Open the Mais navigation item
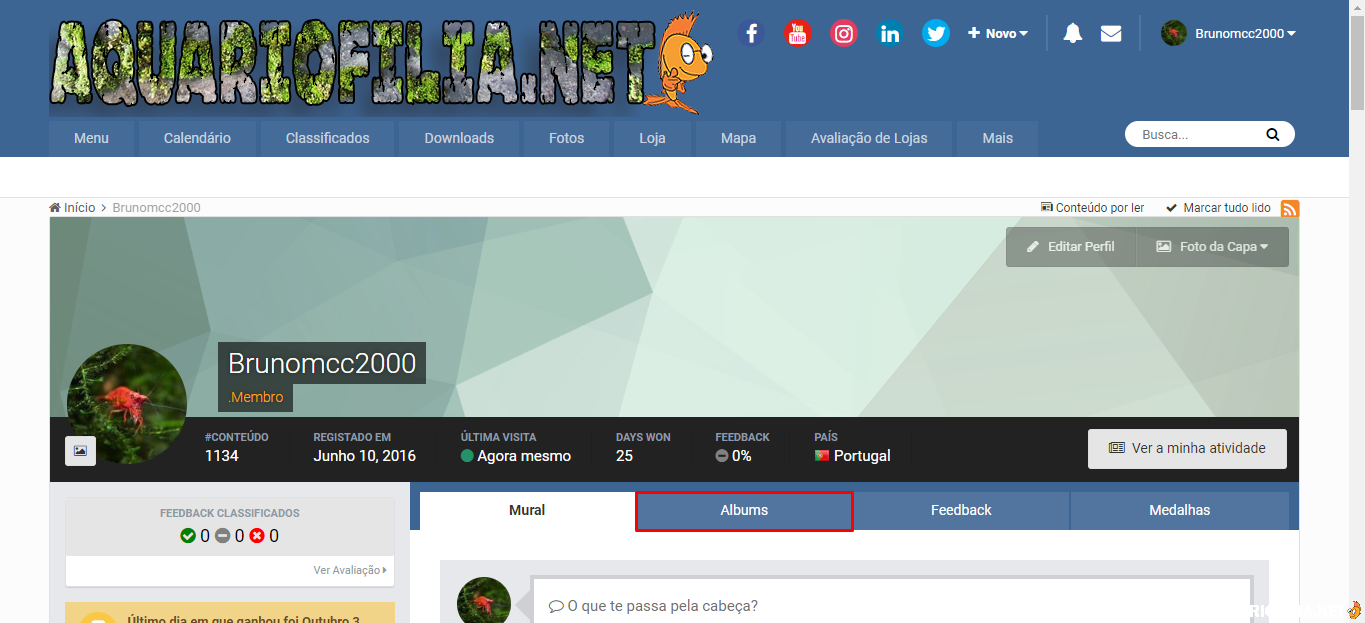1365x623 pixels. click(x=997, y=138)
